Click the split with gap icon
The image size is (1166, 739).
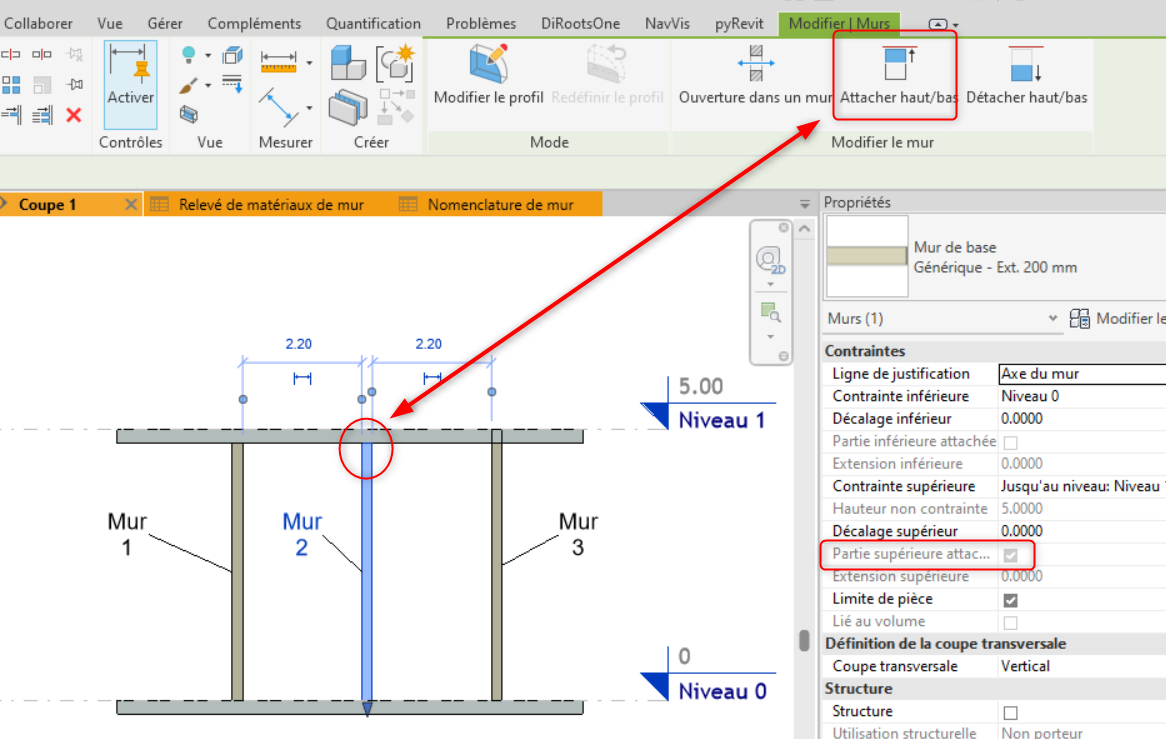click(42, 54)
